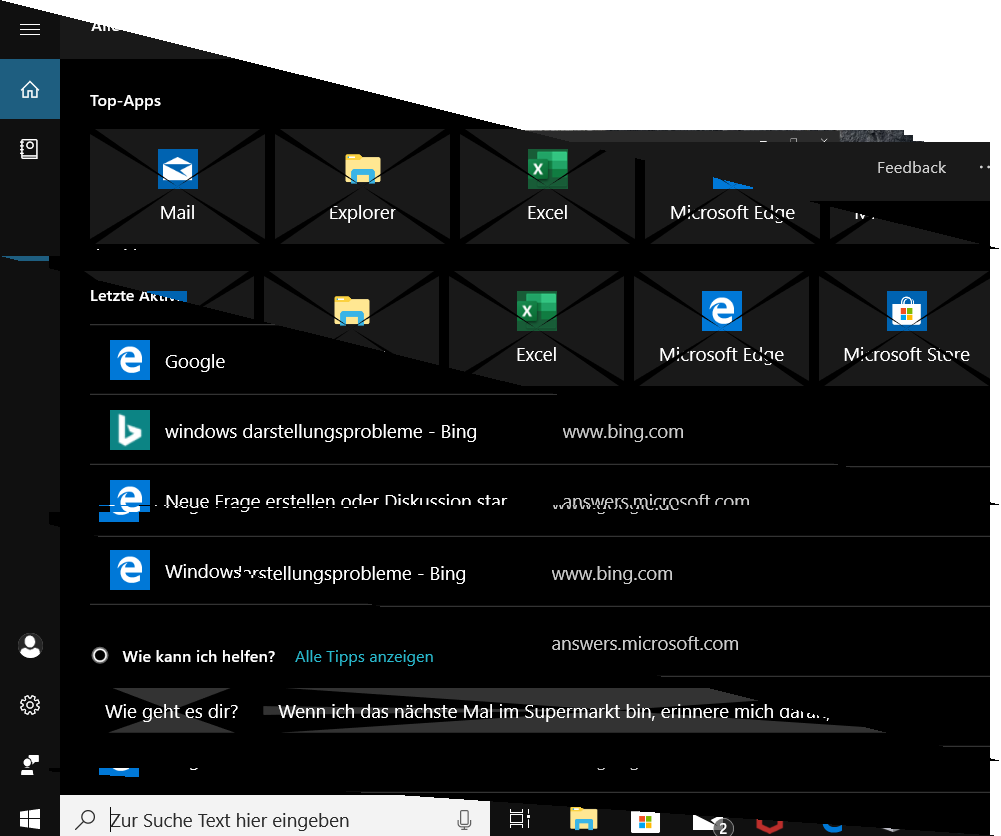Launch the Excel tile in the upper Top-Apps row
This screenshot has height=836, width=1001.
548,186
